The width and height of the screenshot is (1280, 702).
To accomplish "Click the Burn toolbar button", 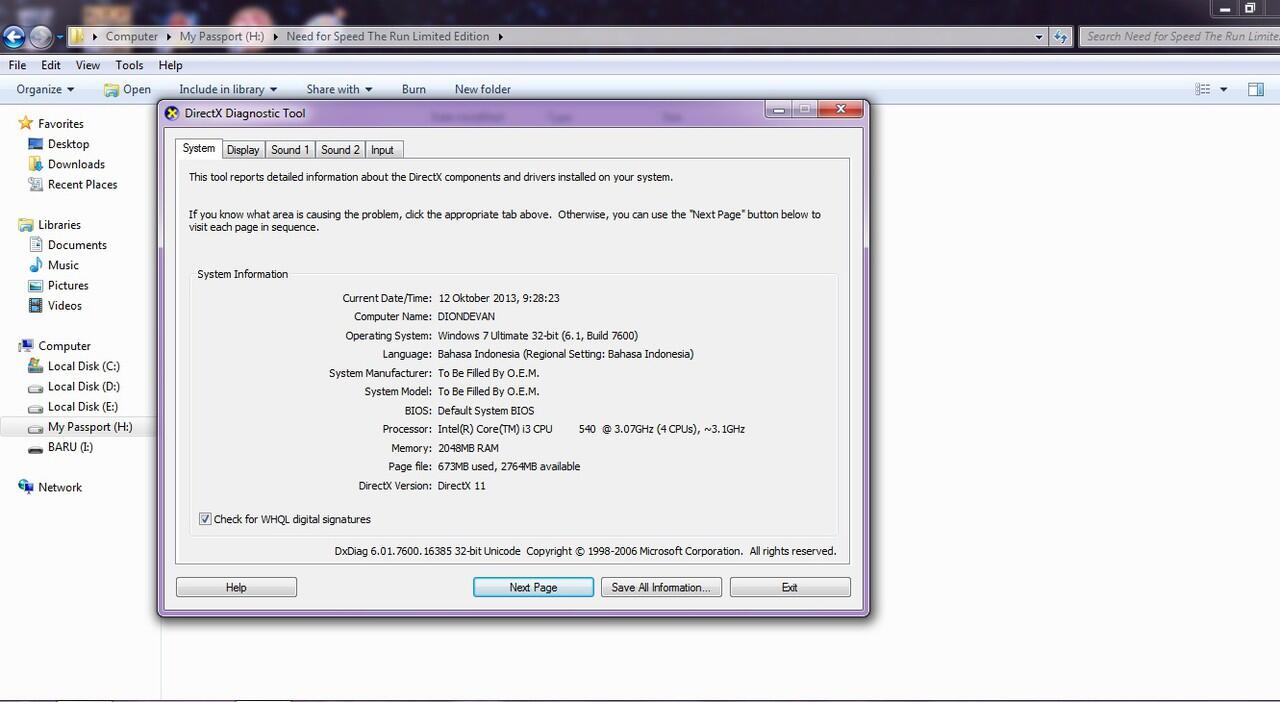I will (414, 89).
